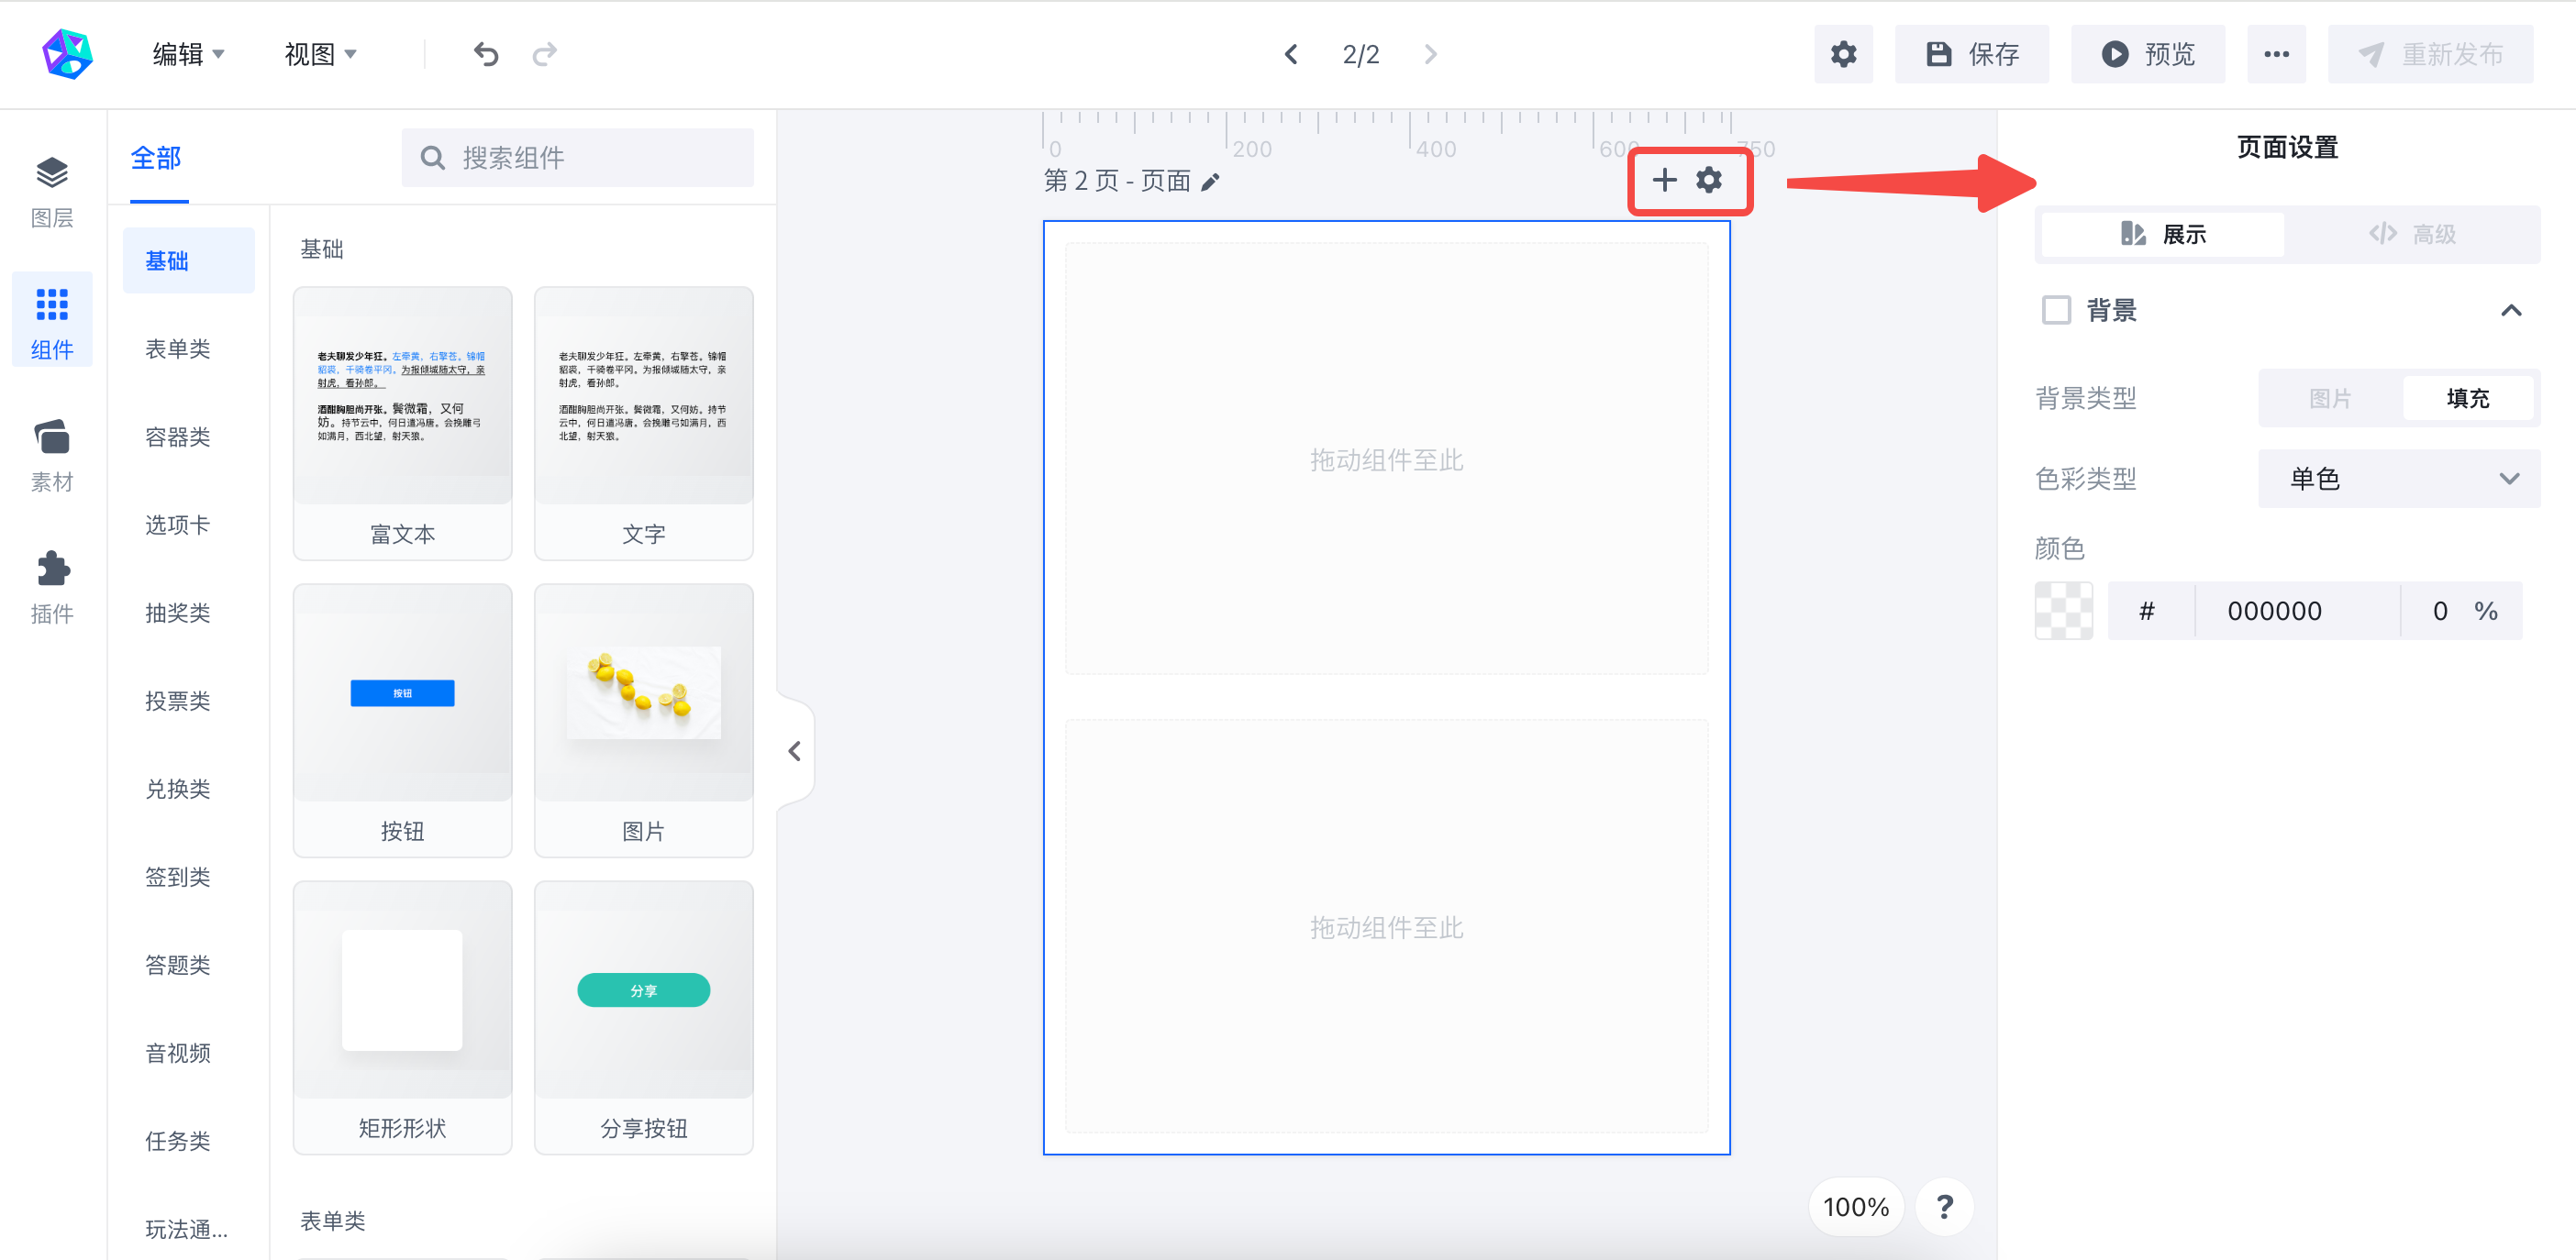This screenshot has width=2576, height=1260.
Task: Open the 视图 menu
Action: tap(320, 54)
